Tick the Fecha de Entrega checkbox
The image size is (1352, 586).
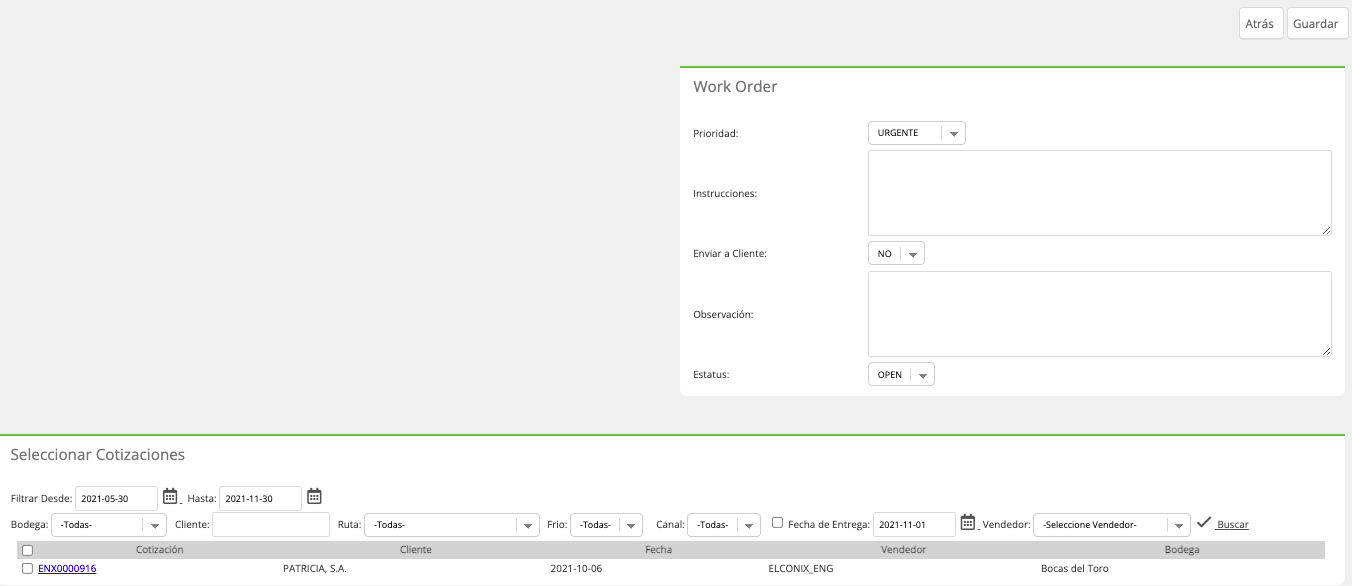point(777,522)
